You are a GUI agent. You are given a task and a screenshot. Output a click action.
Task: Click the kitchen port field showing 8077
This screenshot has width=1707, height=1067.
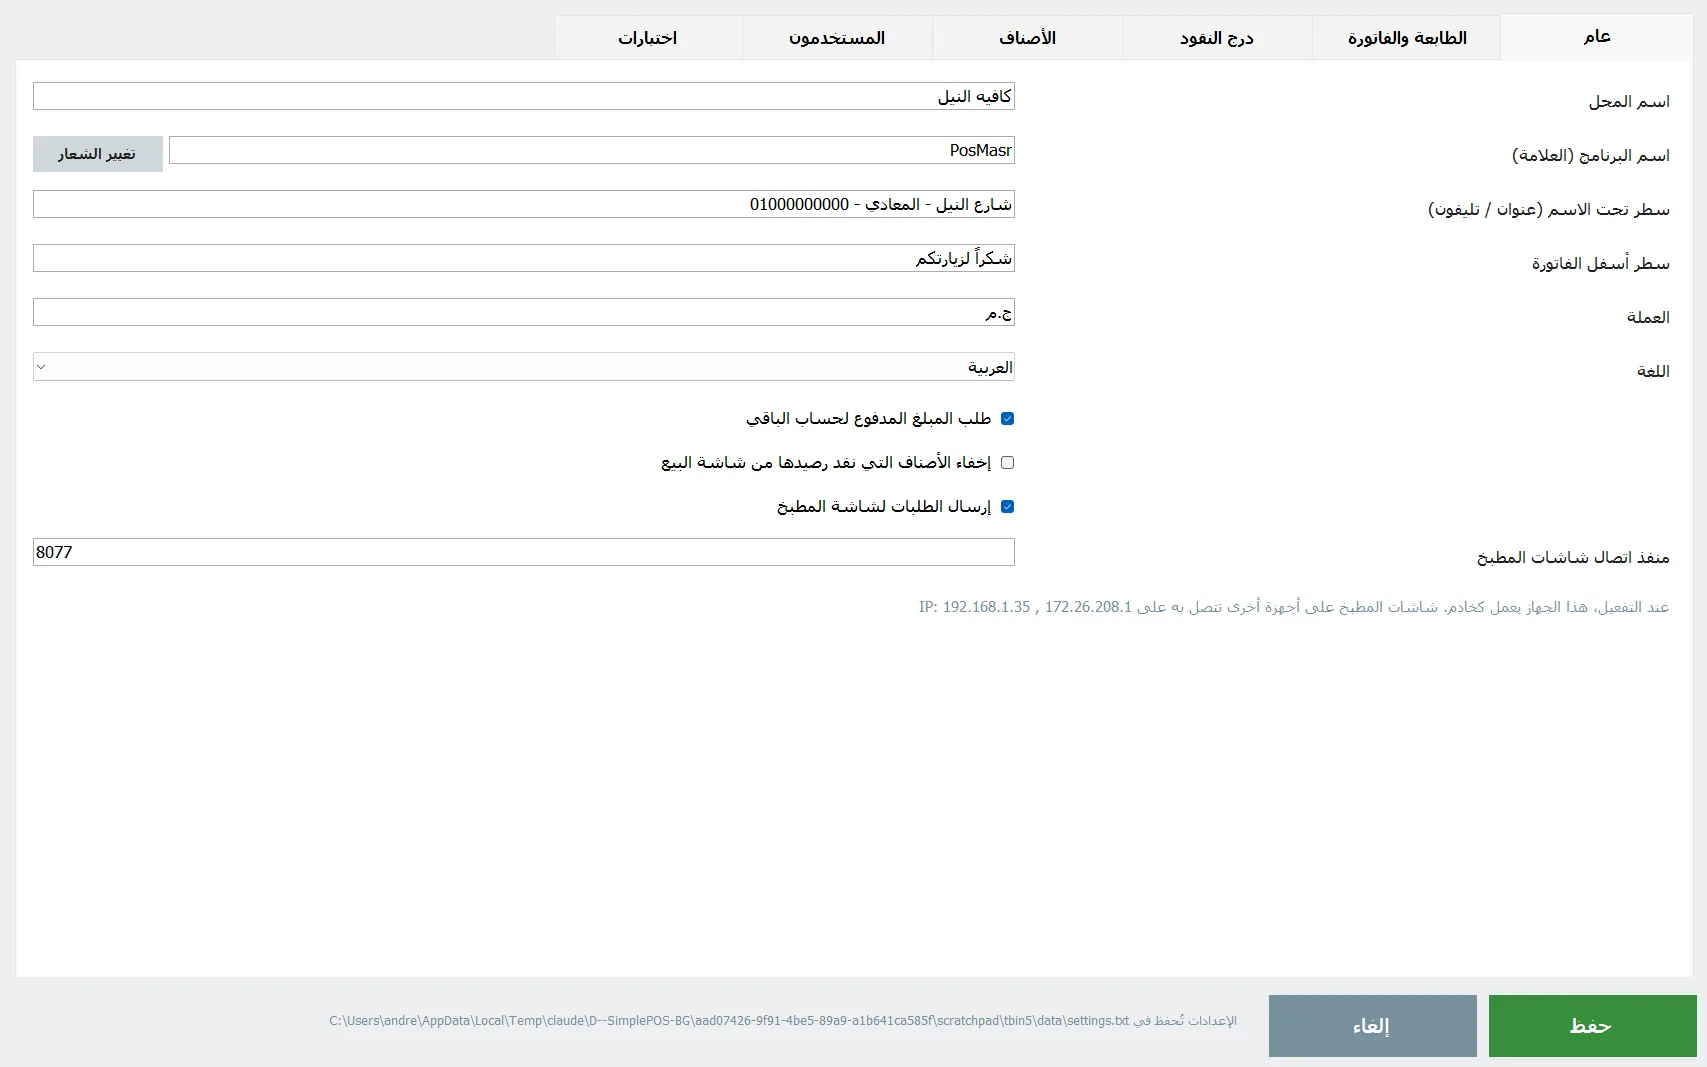coord(524,552)
